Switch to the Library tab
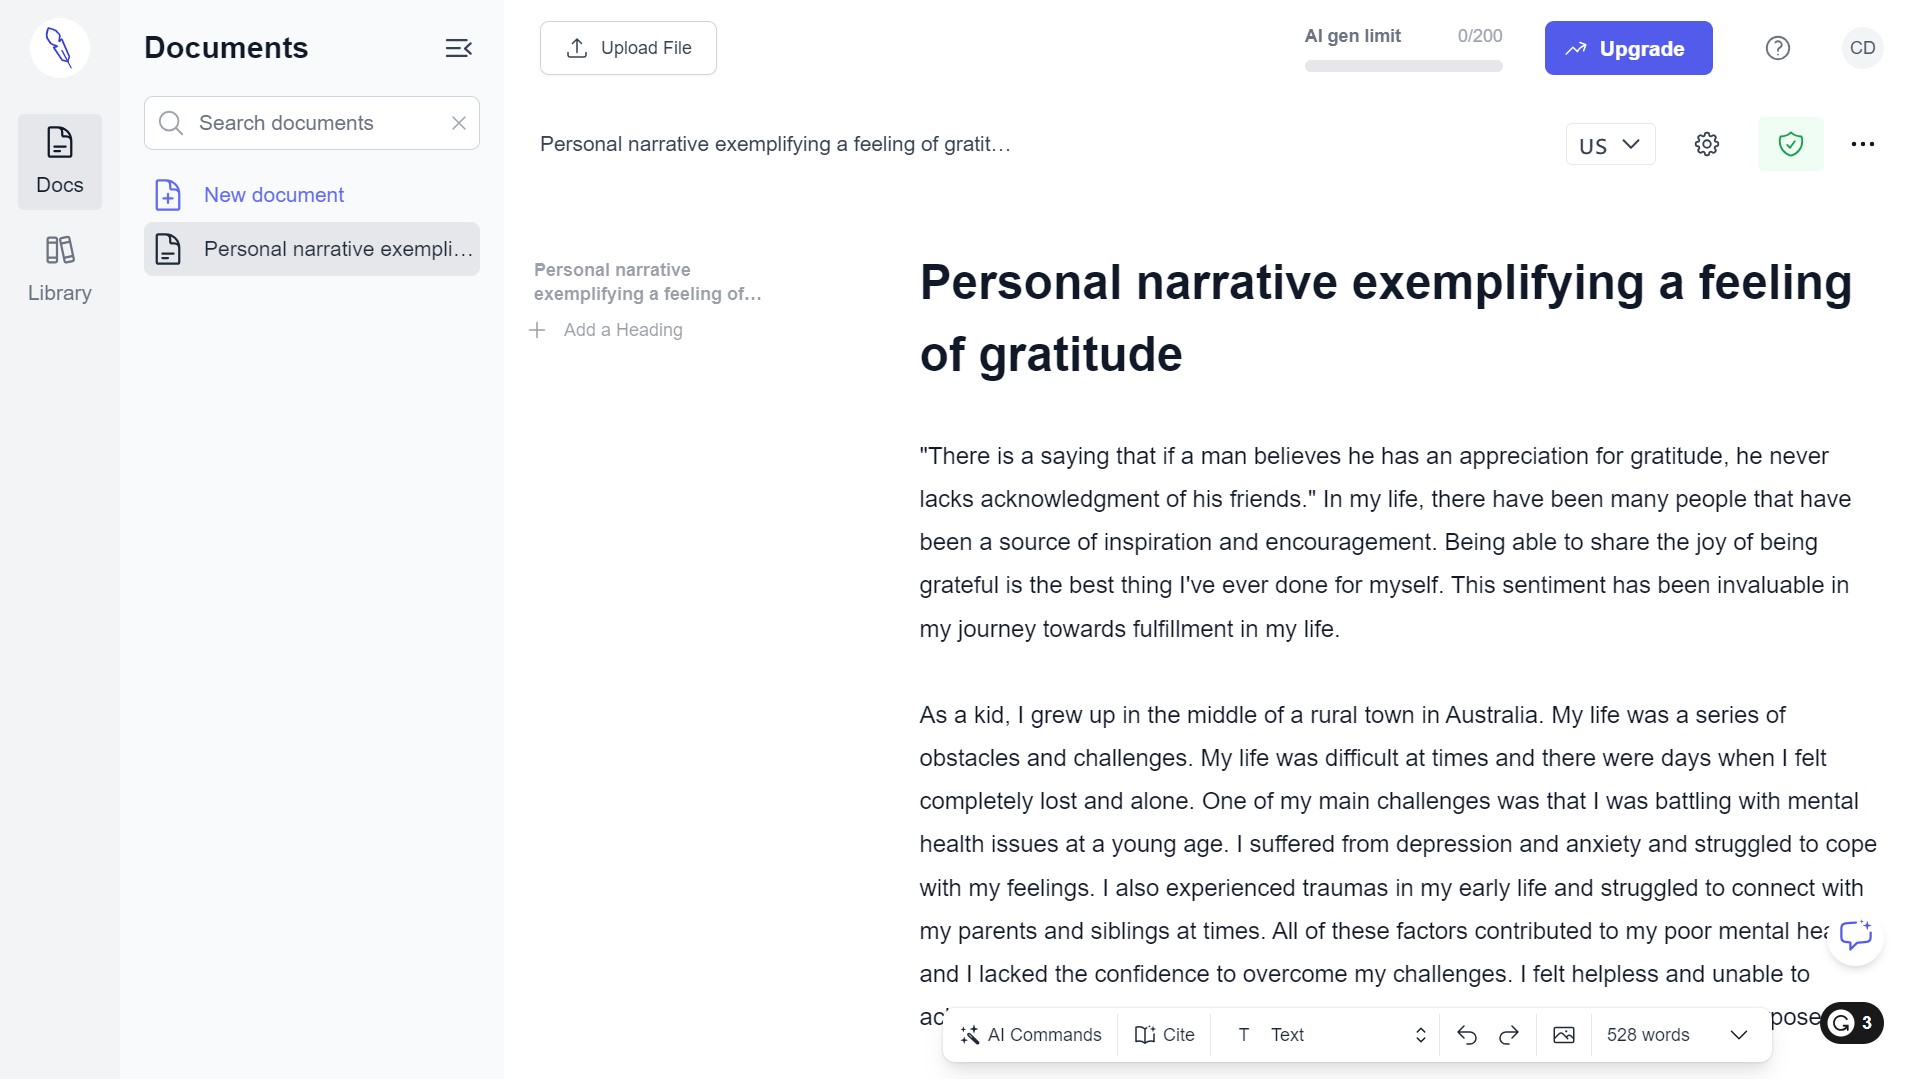This screenshot has width=1906, height=1079. [x=60, y=269]
